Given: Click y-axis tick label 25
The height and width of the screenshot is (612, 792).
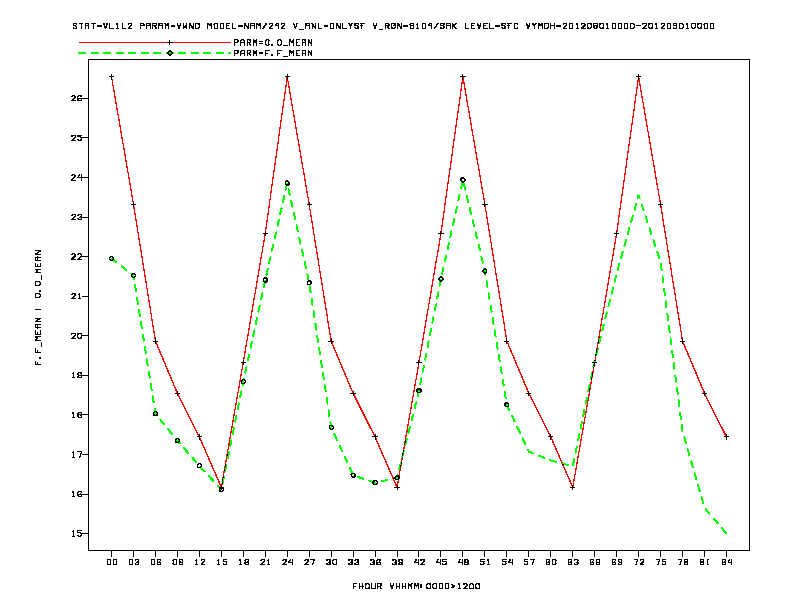Looking at the screenshot, I should point(77,138).
